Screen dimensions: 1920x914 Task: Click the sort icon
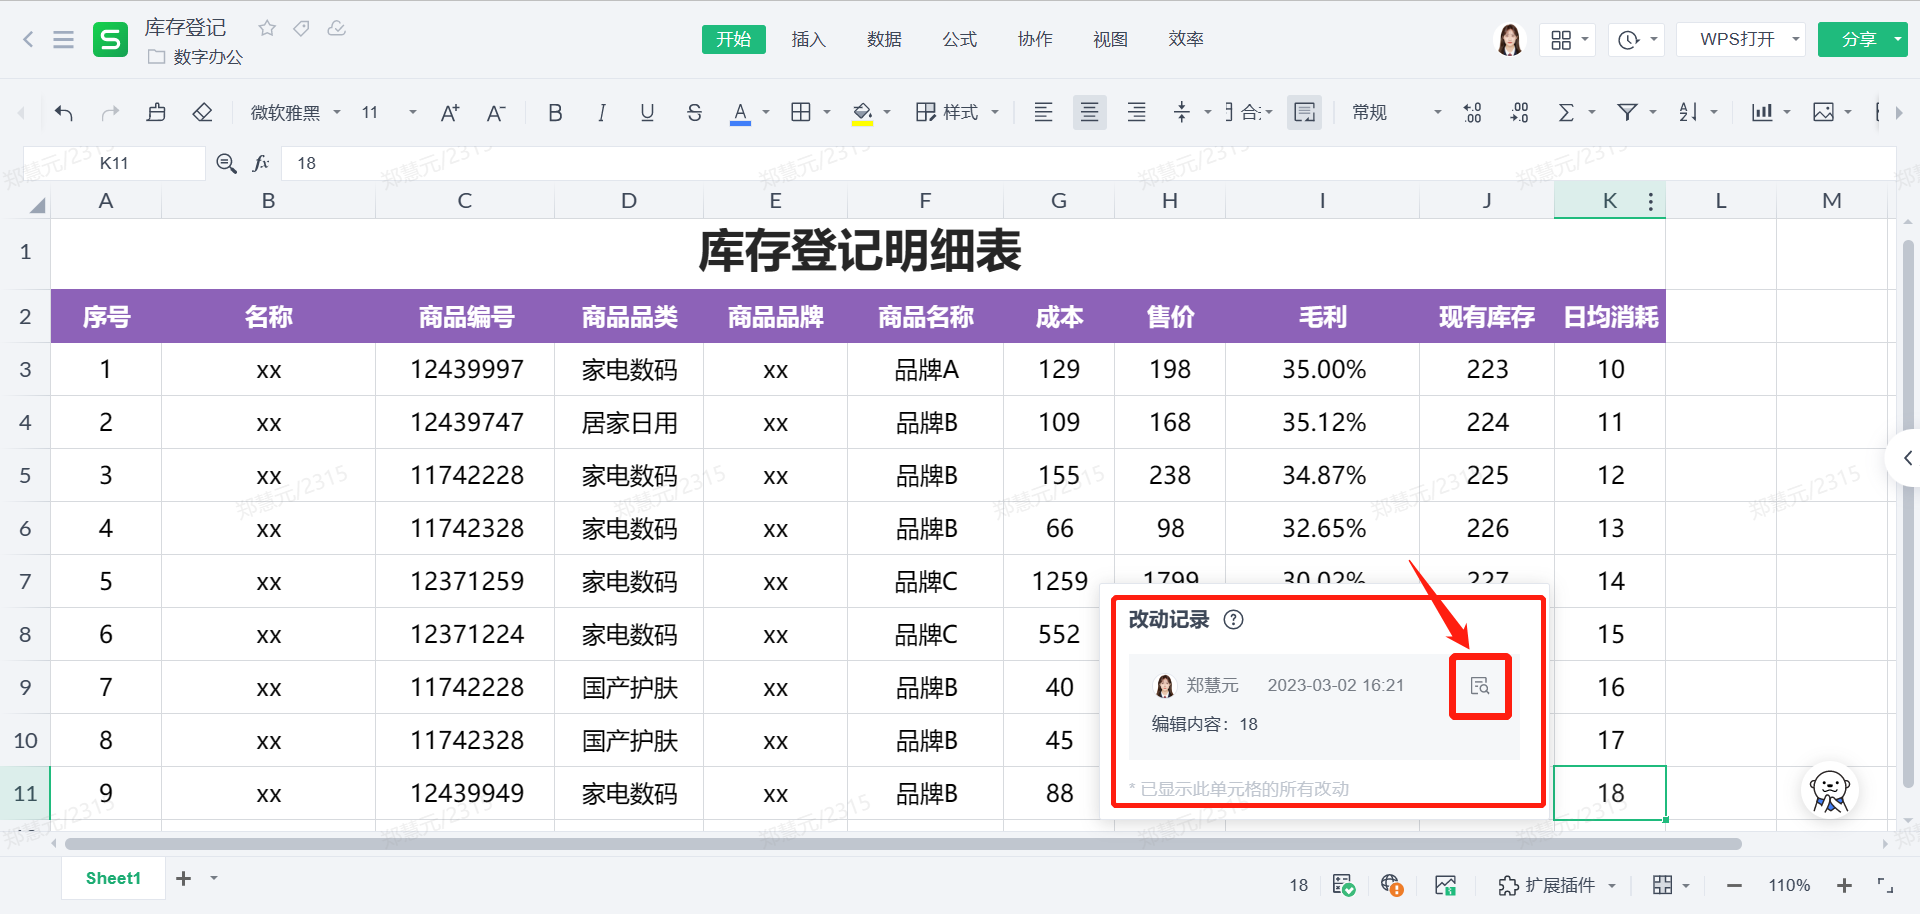1688,112
